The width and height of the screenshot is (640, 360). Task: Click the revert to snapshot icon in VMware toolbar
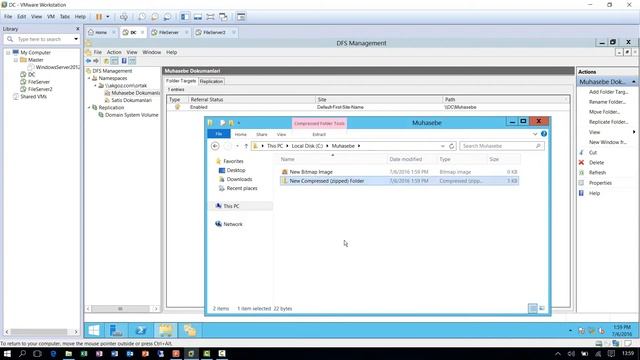point(155,17)
